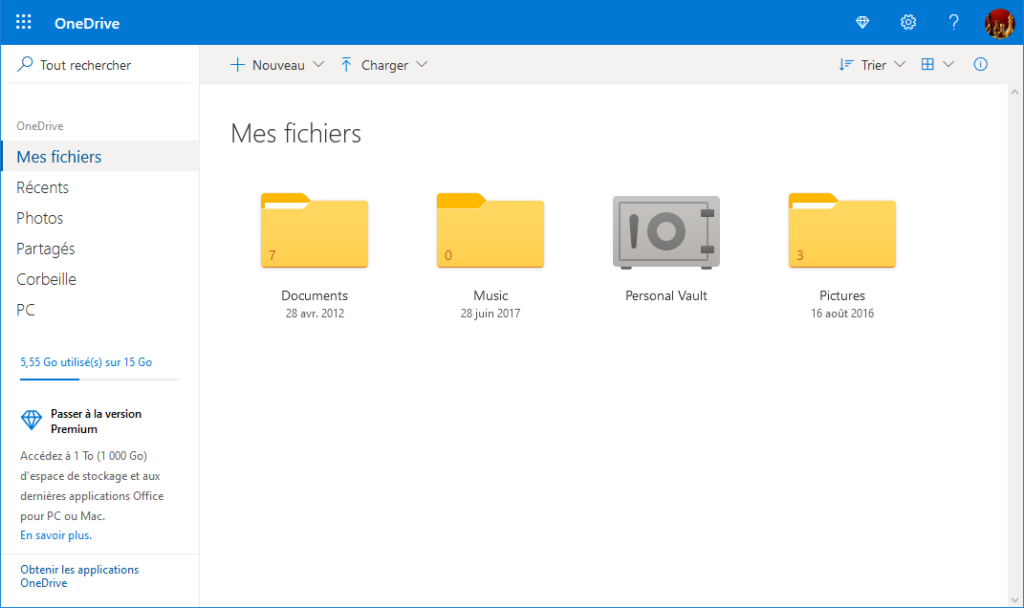Click the date 28 avr. 2012
Image resolution: width=1024 pixels, height=608 pixels.
click(x=315, y=313)
